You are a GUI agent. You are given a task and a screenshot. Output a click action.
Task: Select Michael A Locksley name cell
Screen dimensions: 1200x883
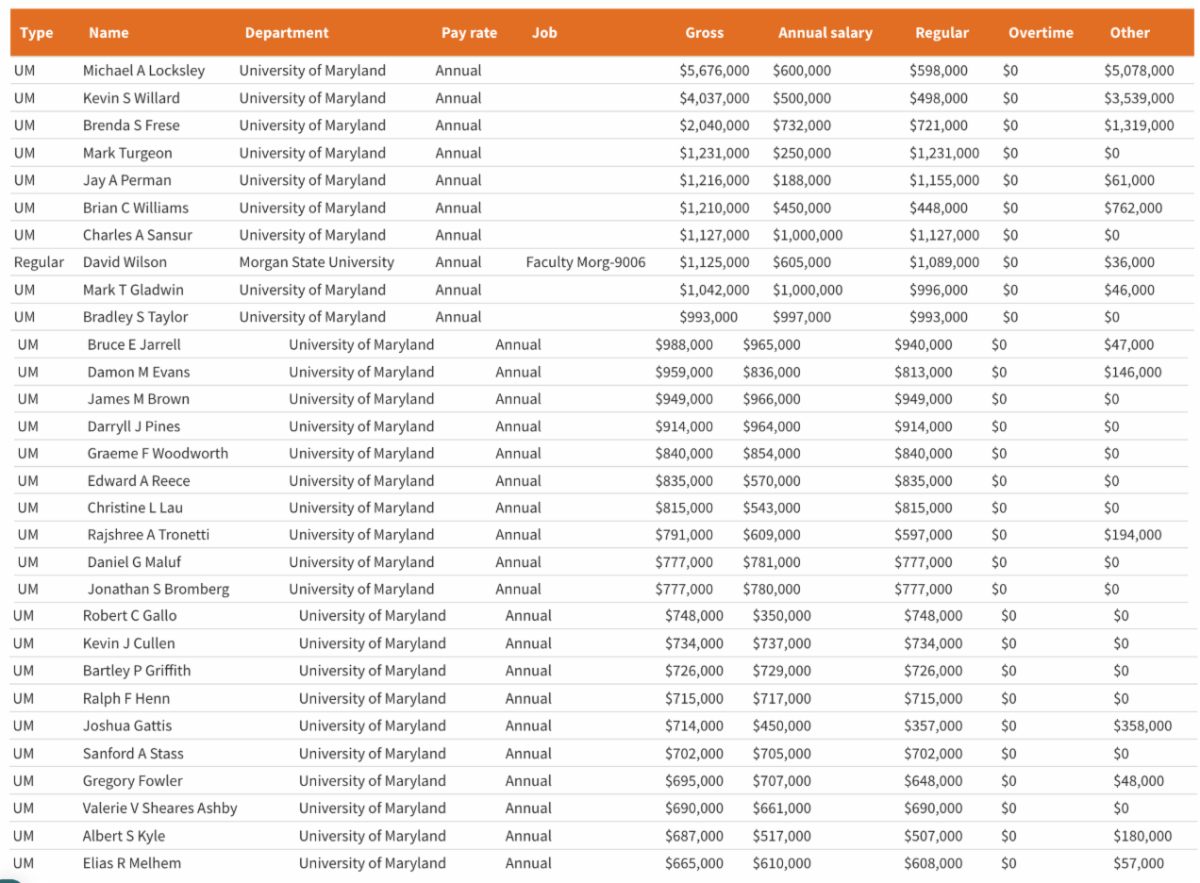tap(143, 71)
